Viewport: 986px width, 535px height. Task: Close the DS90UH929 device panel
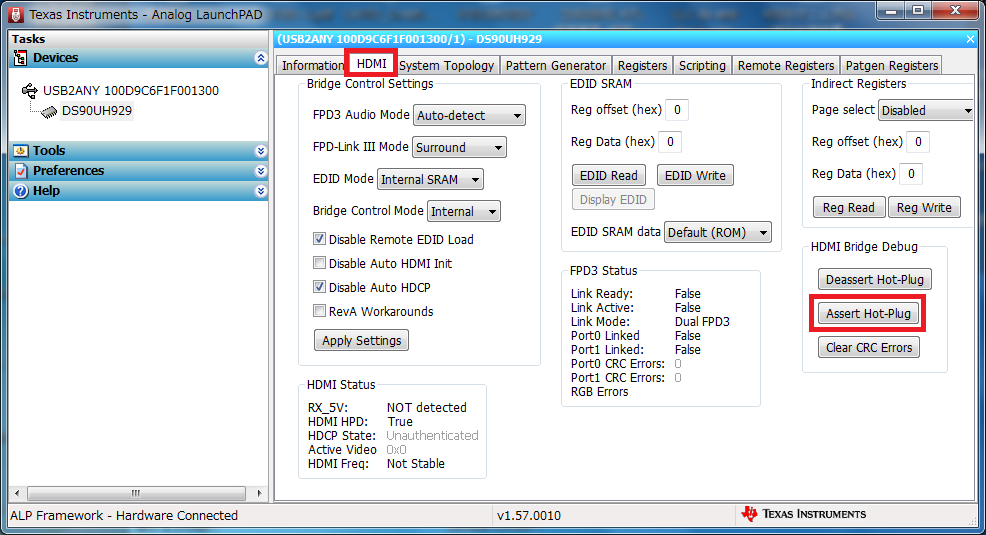coord(970,39)
